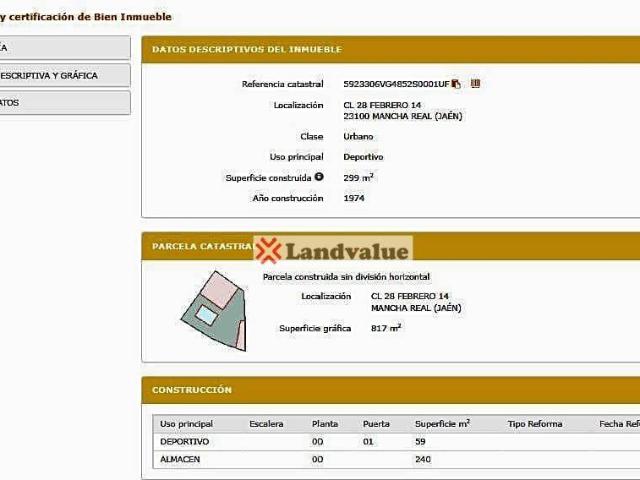Select the DEPORTIVO row in the construction table
The width and height of the screenshot is (640, 480).
185,441
